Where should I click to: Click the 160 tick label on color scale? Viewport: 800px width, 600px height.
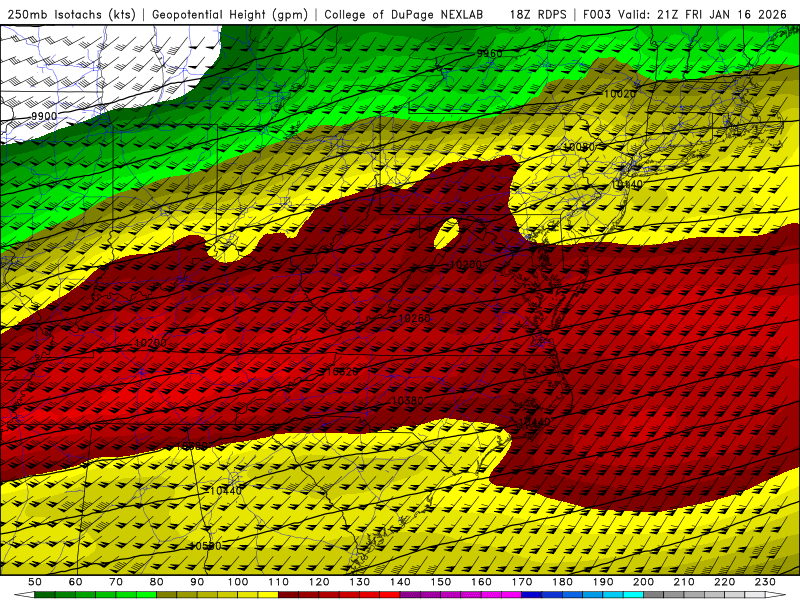[481, 582]
